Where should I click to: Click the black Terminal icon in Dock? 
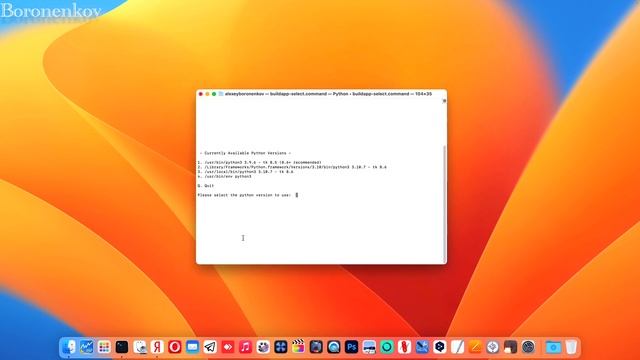tap(122, 347)
